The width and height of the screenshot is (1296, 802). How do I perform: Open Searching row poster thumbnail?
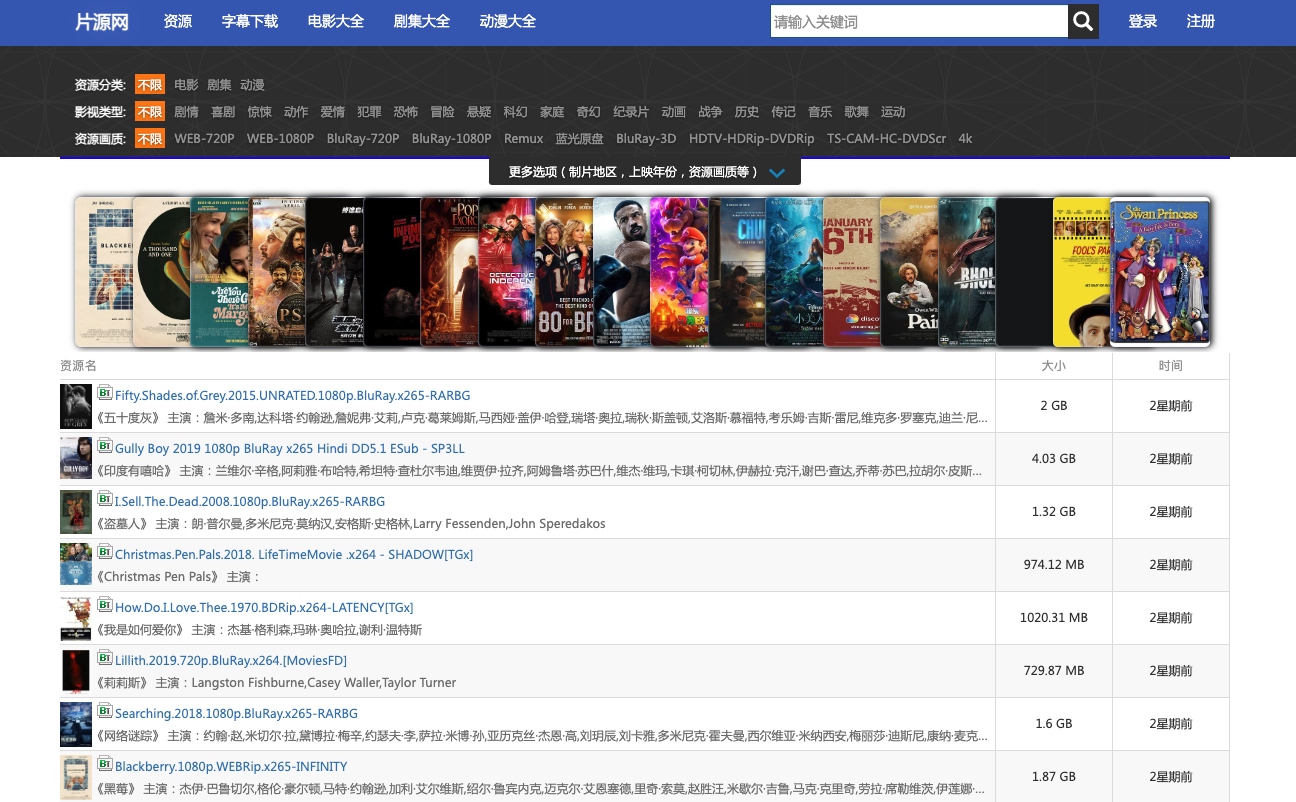pyautogui.click(x=76, y=724)
